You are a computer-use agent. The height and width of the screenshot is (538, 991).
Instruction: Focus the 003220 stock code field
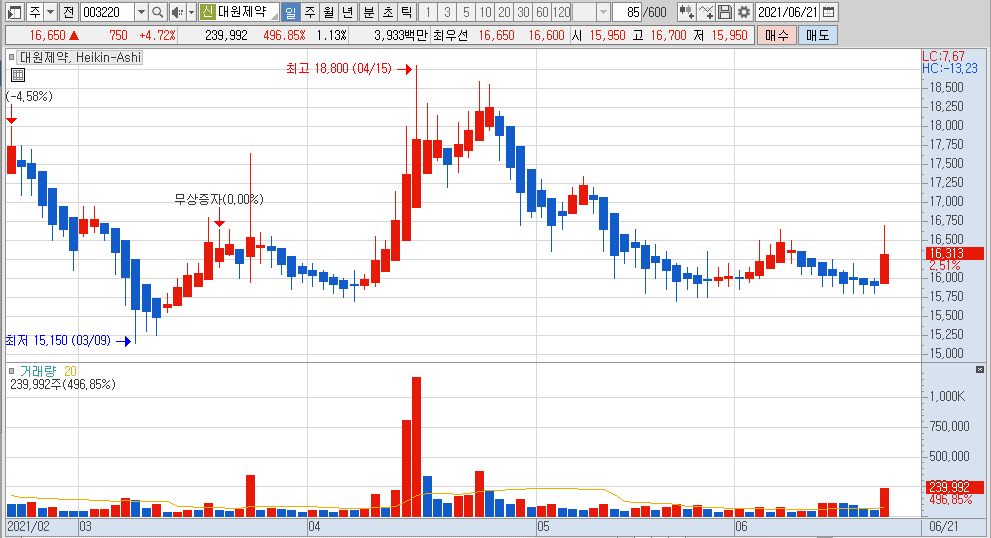tap(107, 11)
